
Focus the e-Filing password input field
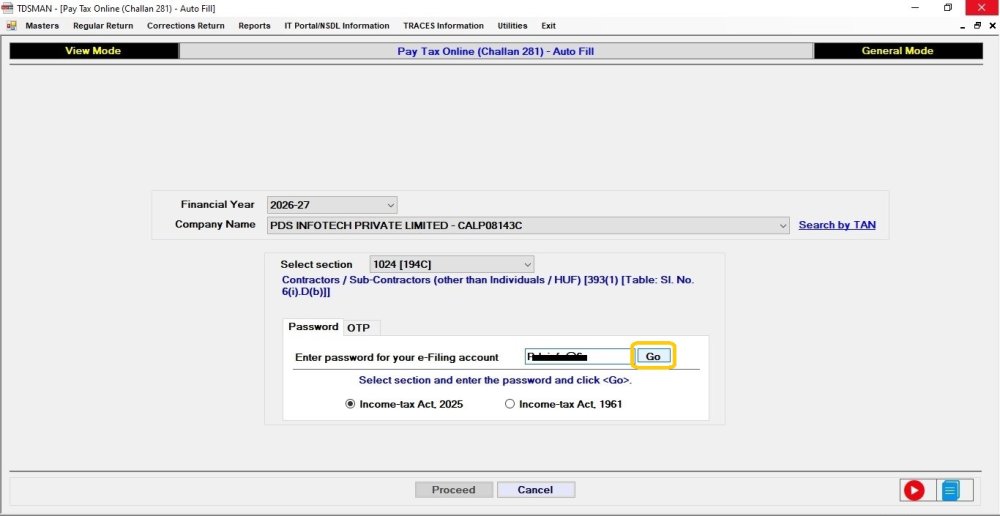pos(578,357)
